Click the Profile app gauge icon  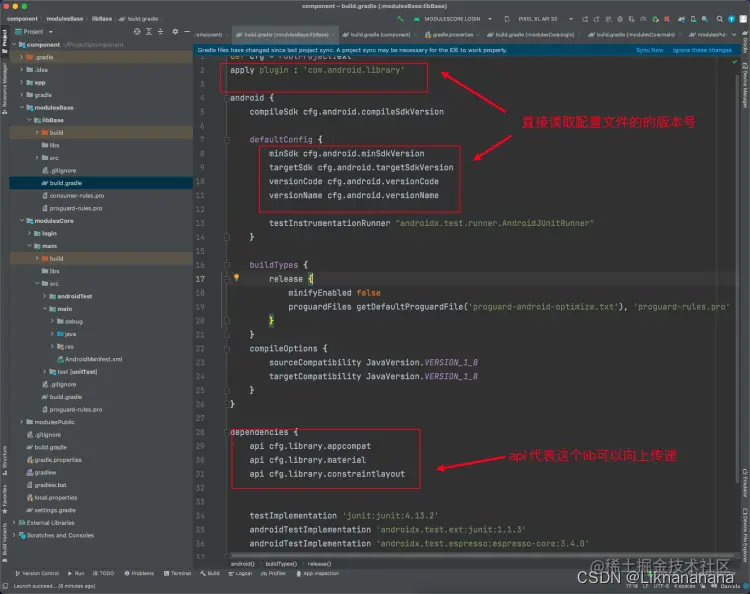click(643, 19)
